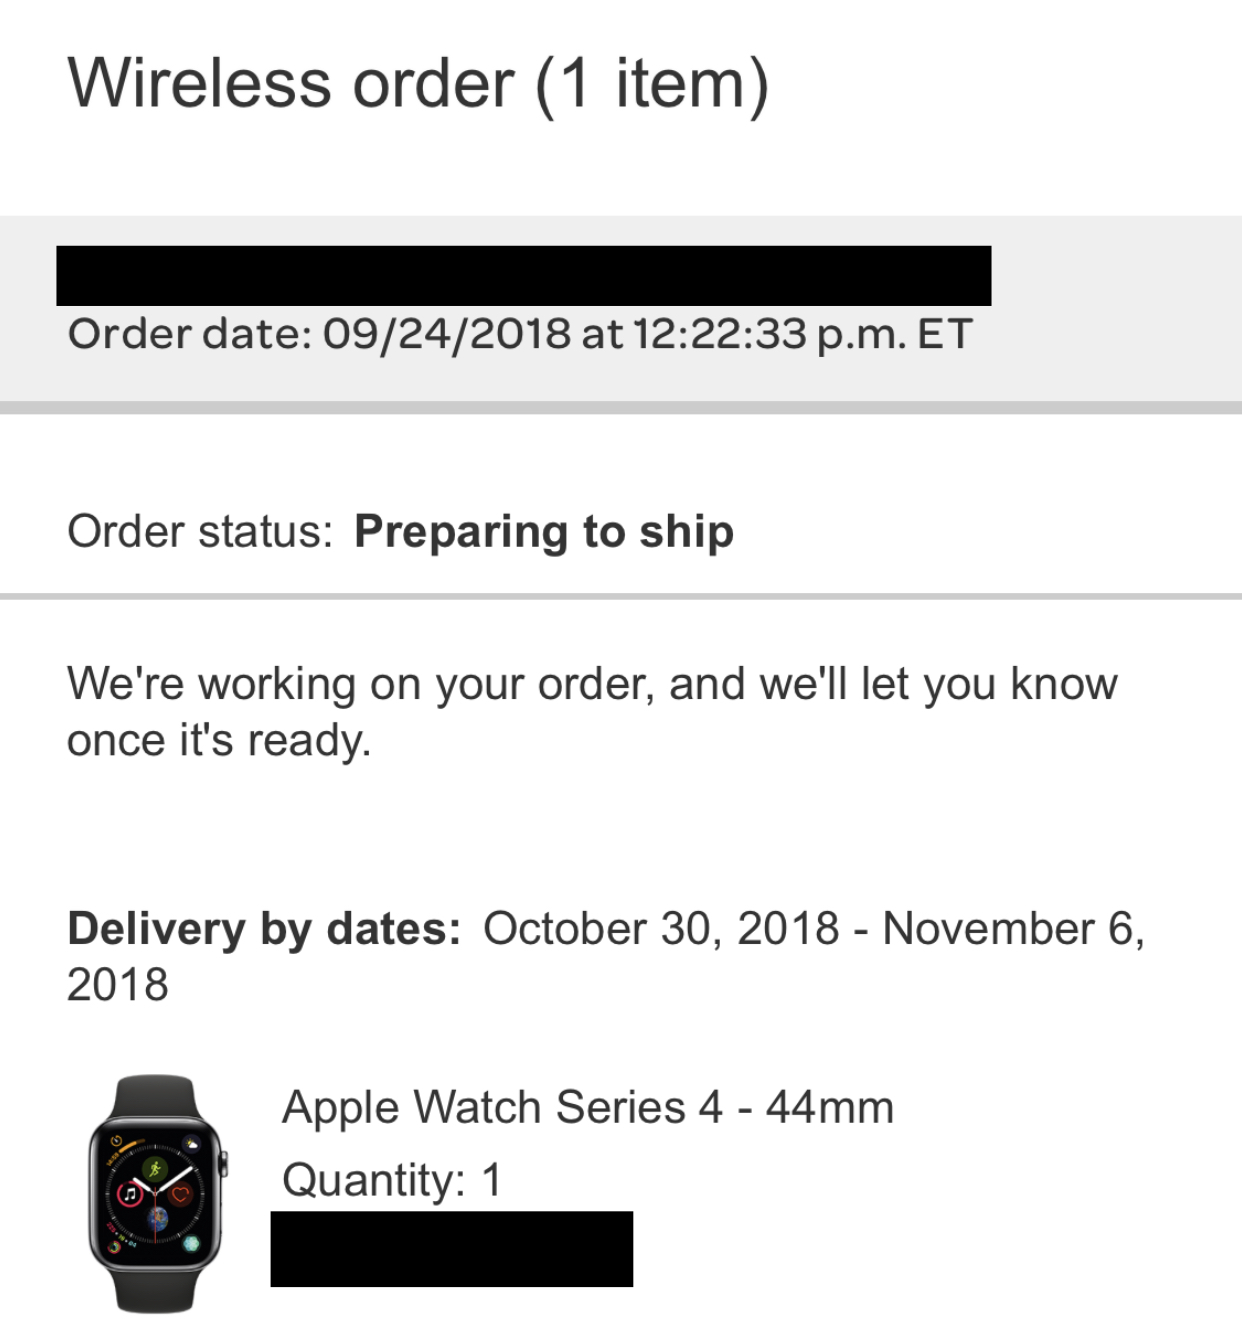Select the Preparing to ship status
Viewport: 1242px width, 1327px height.
pos(543,531)
